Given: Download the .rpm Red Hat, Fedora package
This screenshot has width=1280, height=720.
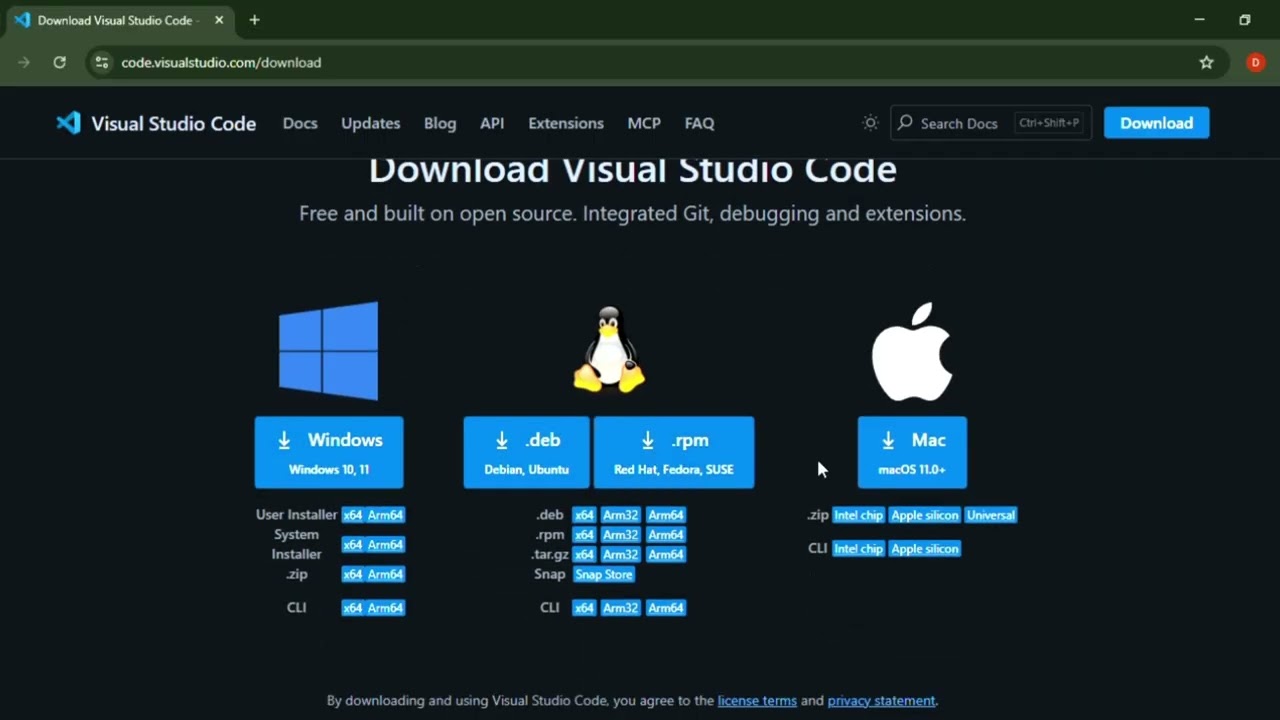Looking at the screenshot, I should (x=674, y=452).
